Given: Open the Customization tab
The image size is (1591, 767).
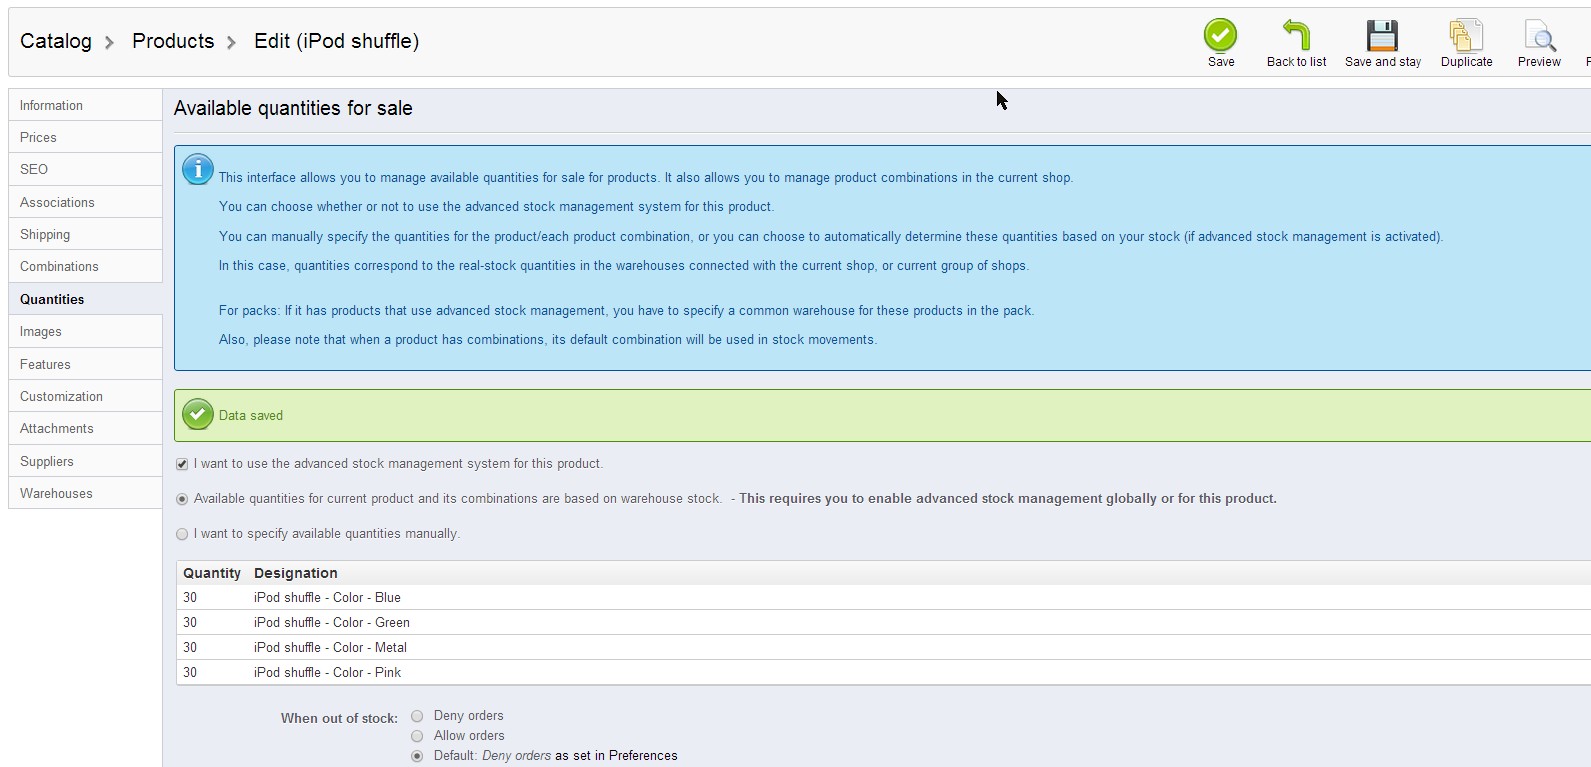Looking at the screenshot, I should point(85,396).
